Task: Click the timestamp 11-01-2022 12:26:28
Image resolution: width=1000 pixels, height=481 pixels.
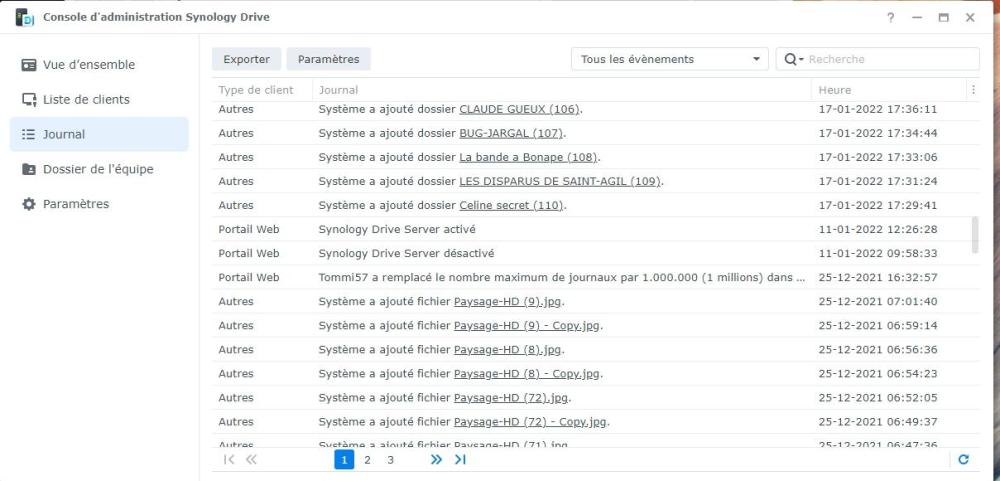Action: (878, 229)
